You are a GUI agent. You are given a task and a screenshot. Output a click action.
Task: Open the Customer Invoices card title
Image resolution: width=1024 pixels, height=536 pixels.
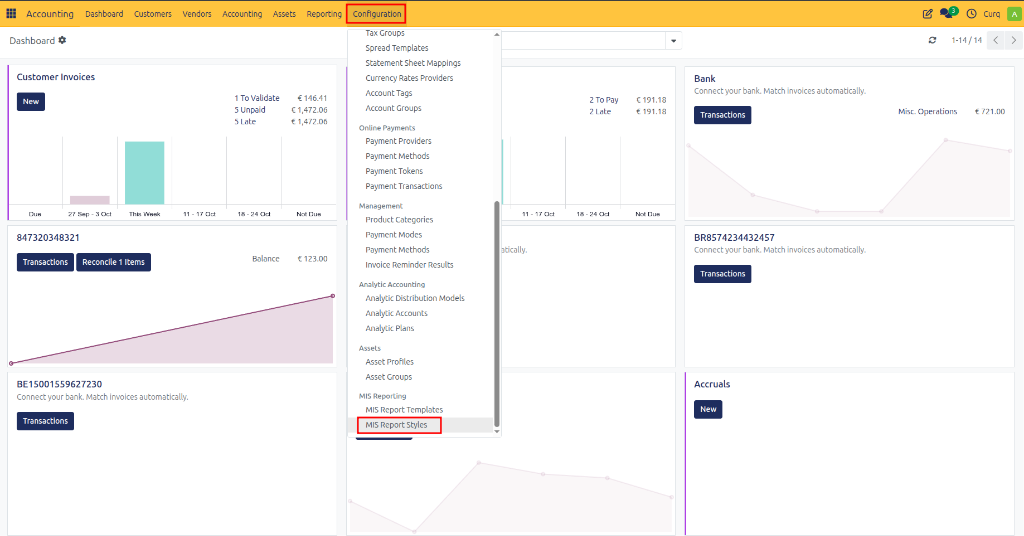pos(56,76)
